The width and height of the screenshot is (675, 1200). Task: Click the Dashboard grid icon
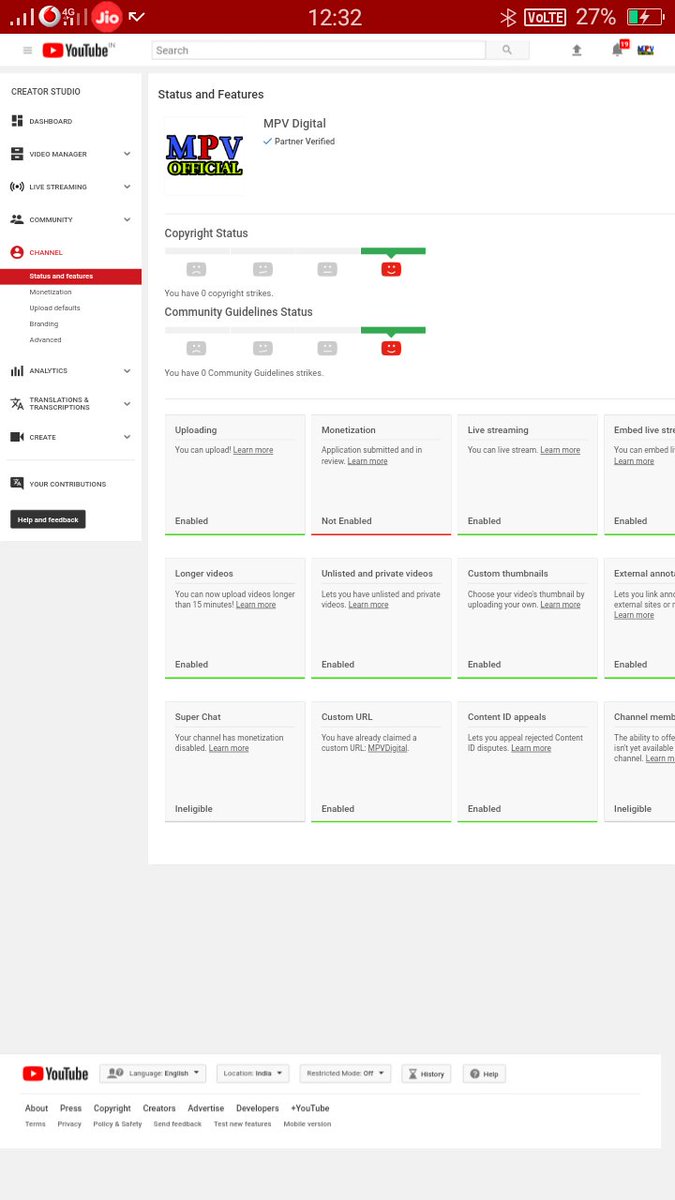[17, 121]
